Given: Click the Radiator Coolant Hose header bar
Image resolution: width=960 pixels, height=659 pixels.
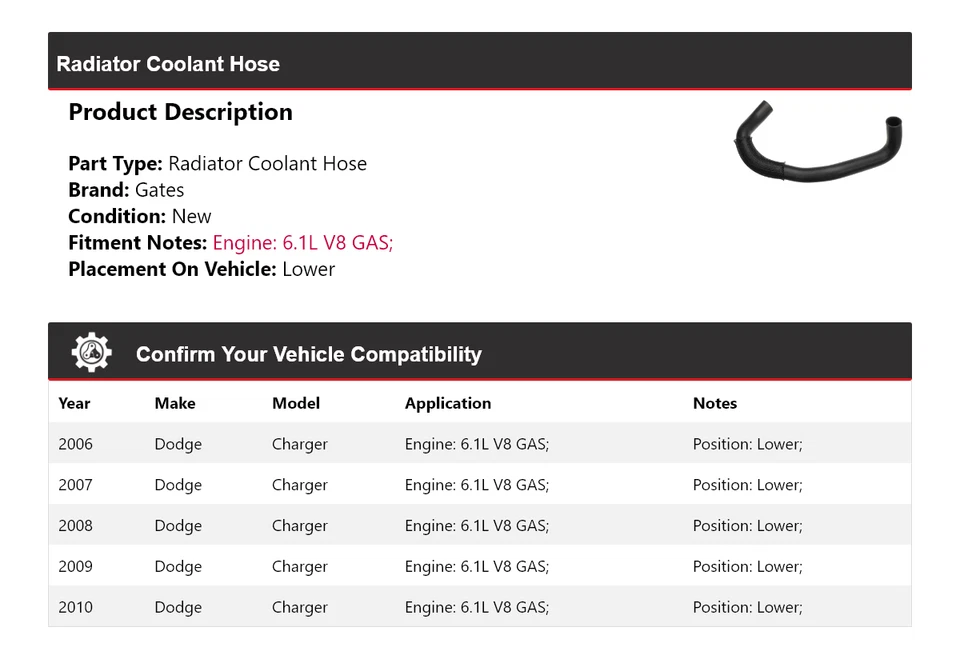Looking at the screenshot, I should (x=479, y=63).
